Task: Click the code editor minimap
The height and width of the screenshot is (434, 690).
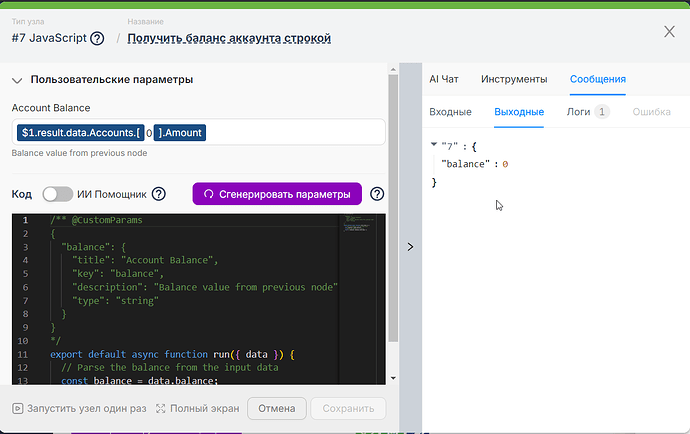Action: pos(358,223)
